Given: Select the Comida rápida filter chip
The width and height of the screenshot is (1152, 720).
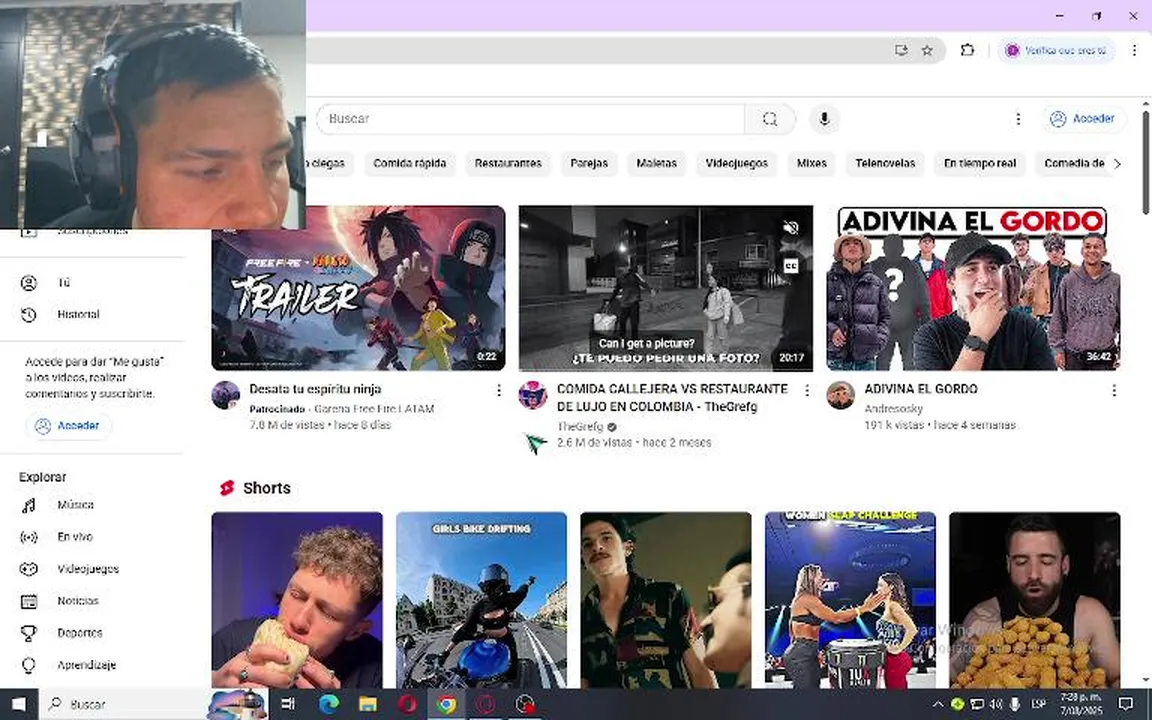Looking at the screenshot, I should [409, 163].
